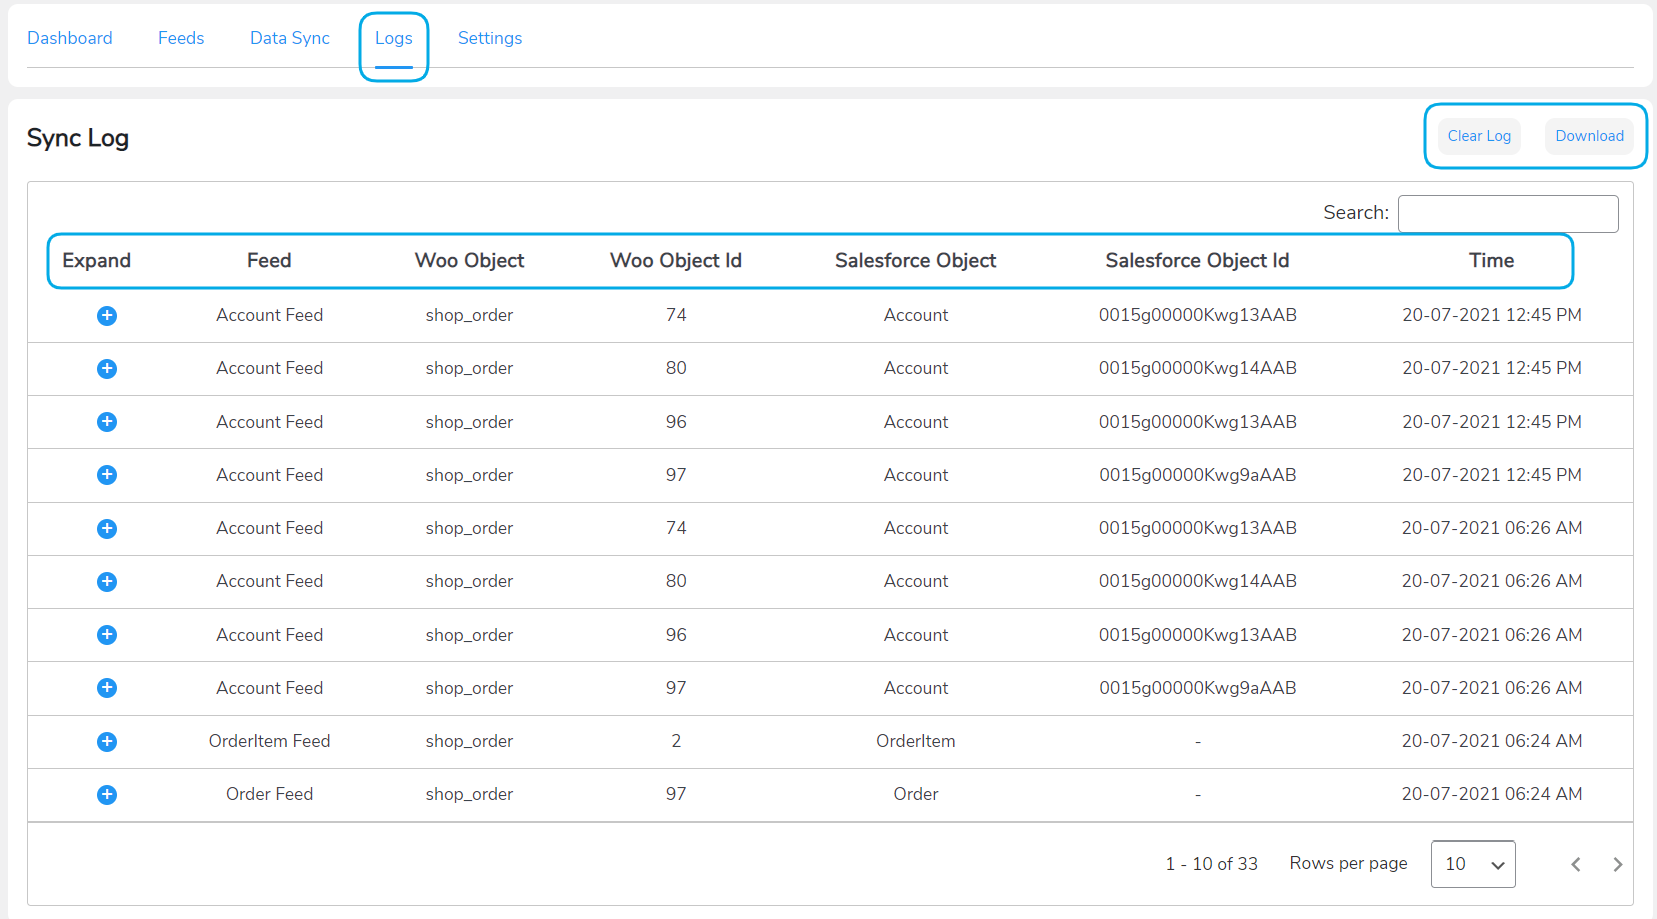Sort by the Woo Object column header
The width and height of the screenshot is (1657, 919).
click(469, 261)
